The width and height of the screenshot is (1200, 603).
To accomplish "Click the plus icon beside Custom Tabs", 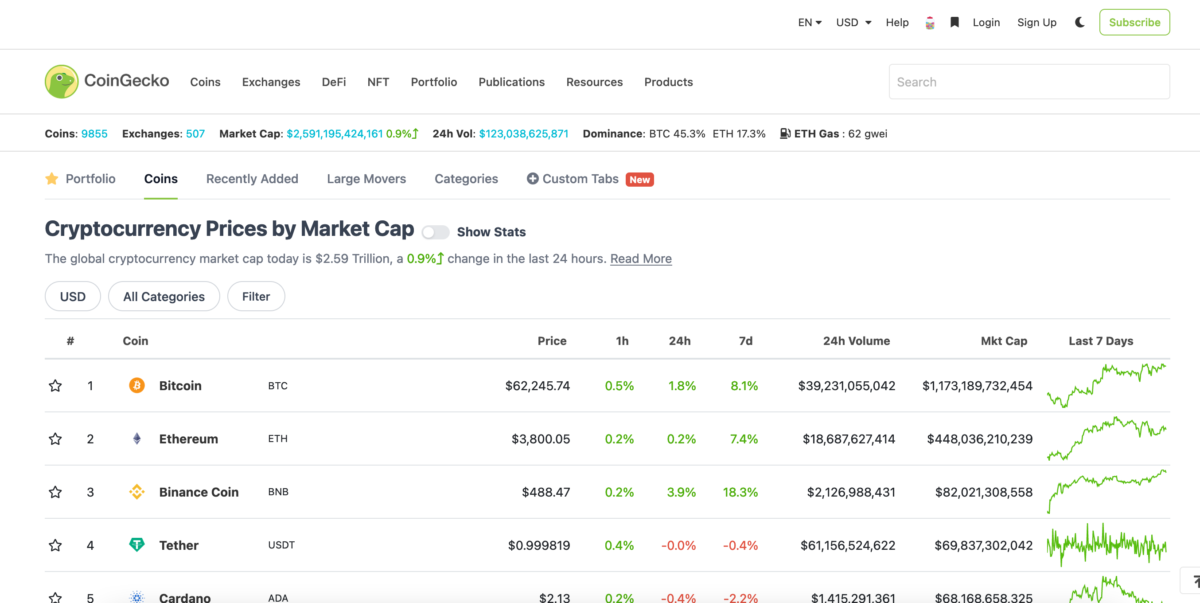I will 533,179.
